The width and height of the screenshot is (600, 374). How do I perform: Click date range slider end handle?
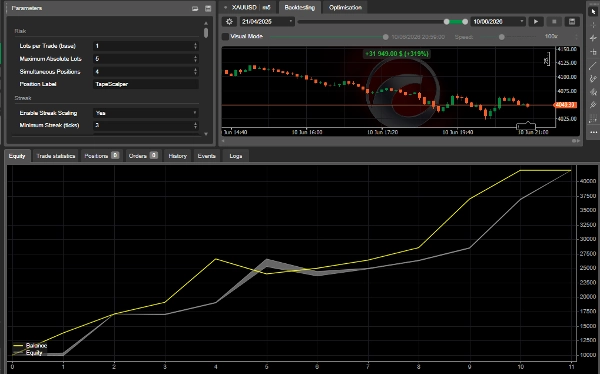click(x=465, y=22)
